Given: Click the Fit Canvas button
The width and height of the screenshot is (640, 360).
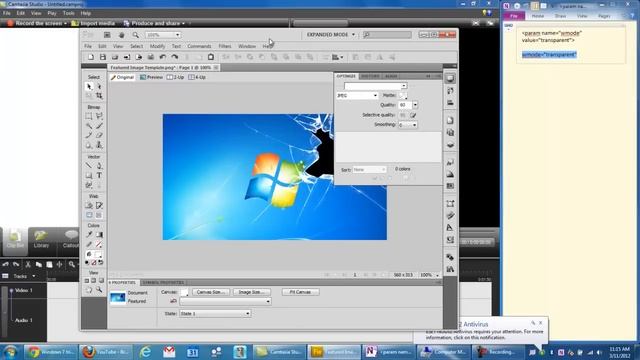Looking at the screenshot, I should tap(300, 292).
